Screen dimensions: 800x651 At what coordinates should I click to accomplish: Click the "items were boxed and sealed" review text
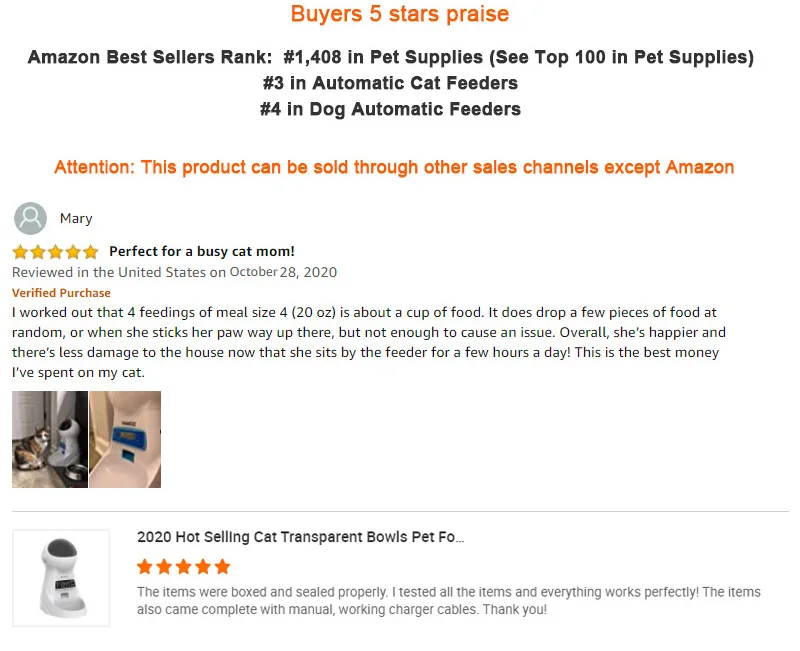448,601
